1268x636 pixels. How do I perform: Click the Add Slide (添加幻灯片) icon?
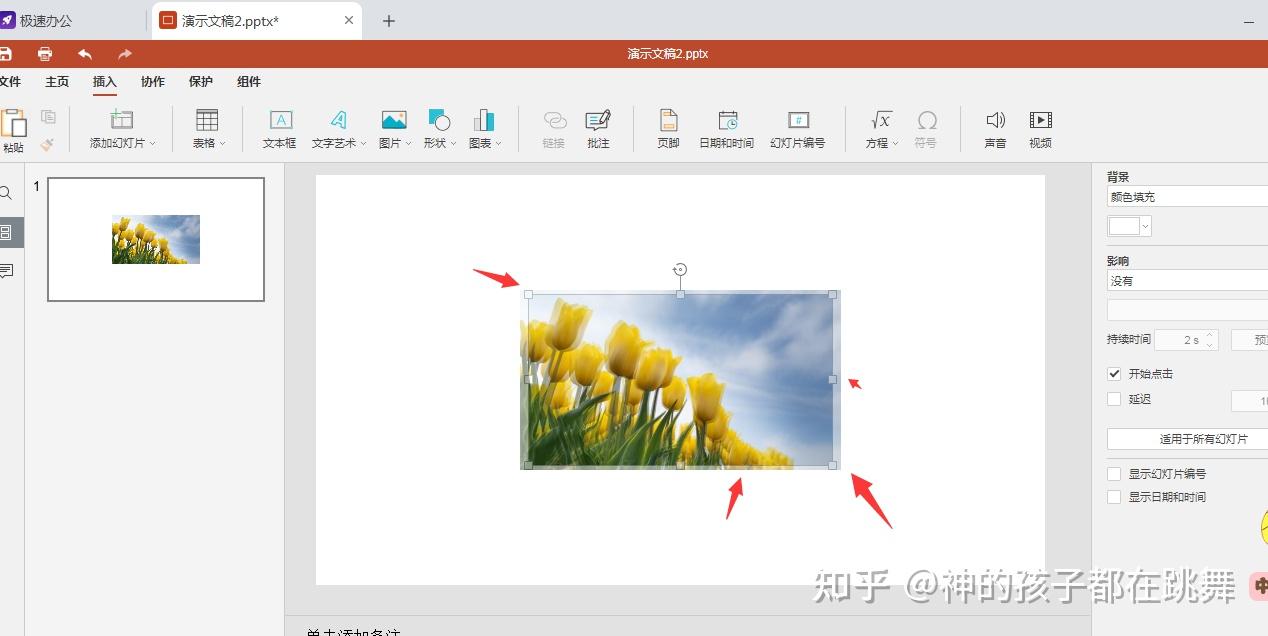[x=122, y=120]
